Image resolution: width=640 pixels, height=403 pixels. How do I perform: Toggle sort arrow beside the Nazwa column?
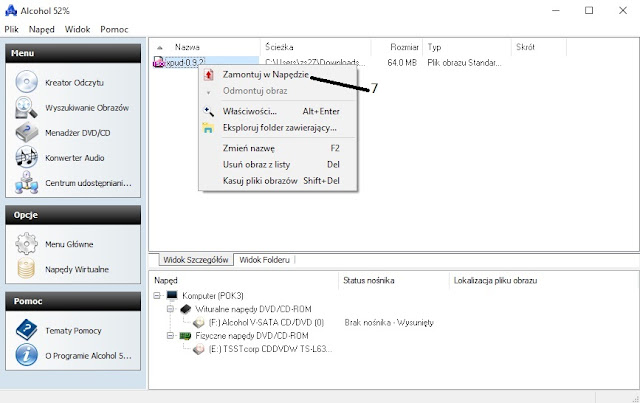(x=160, y=48)
